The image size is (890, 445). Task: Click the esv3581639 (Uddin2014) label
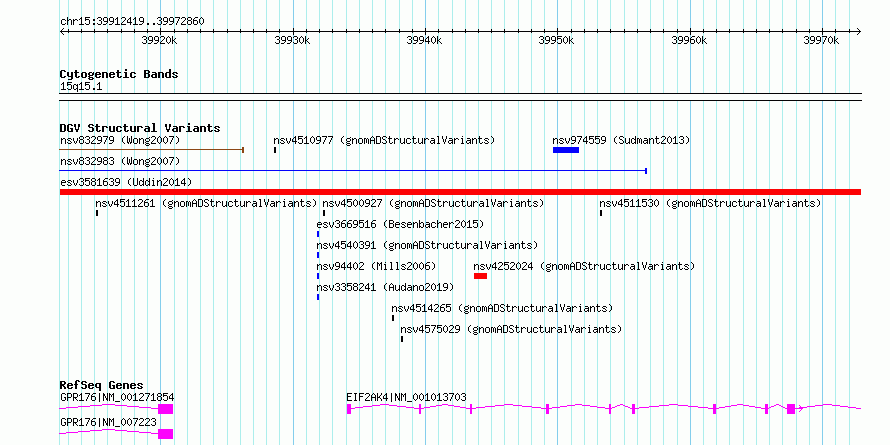(x=126, y=182)
